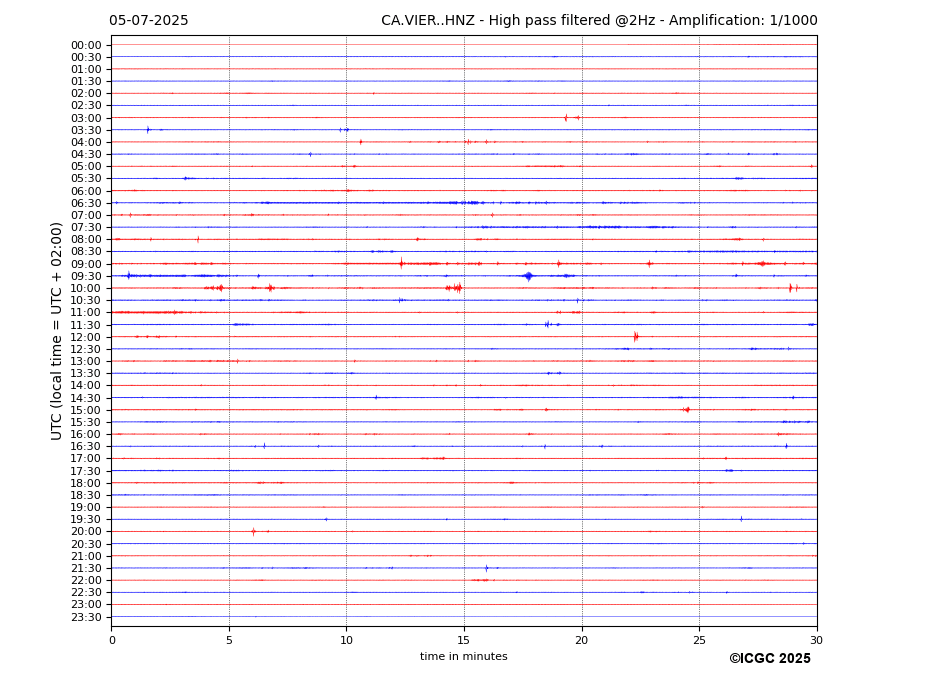Click the 15:00 time row label
Viewport: 927px width, 696px height.
tap(86, 410)
